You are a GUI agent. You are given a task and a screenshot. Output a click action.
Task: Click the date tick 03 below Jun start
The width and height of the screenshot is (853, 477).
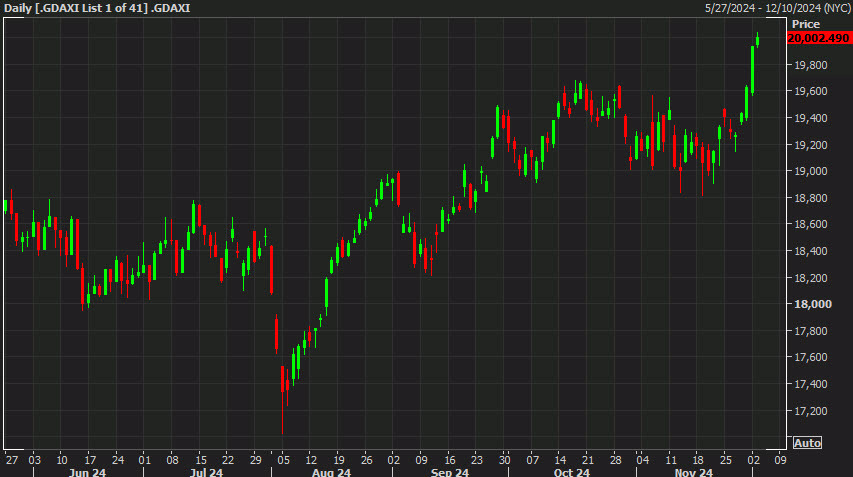(x=34, y=460)
